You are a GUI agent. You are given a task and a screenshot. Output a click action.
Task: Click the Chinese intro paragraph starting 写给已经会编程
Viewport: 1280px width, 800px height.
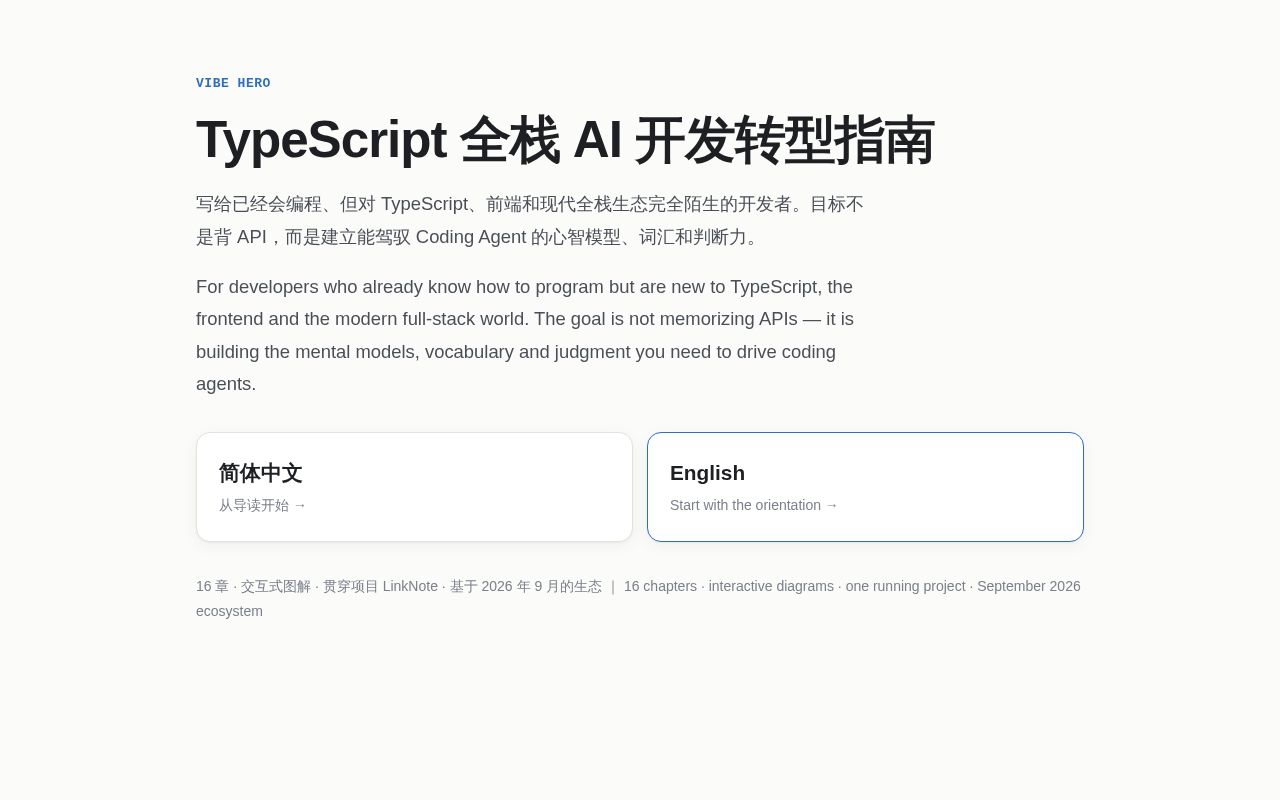tap(530, 220)
